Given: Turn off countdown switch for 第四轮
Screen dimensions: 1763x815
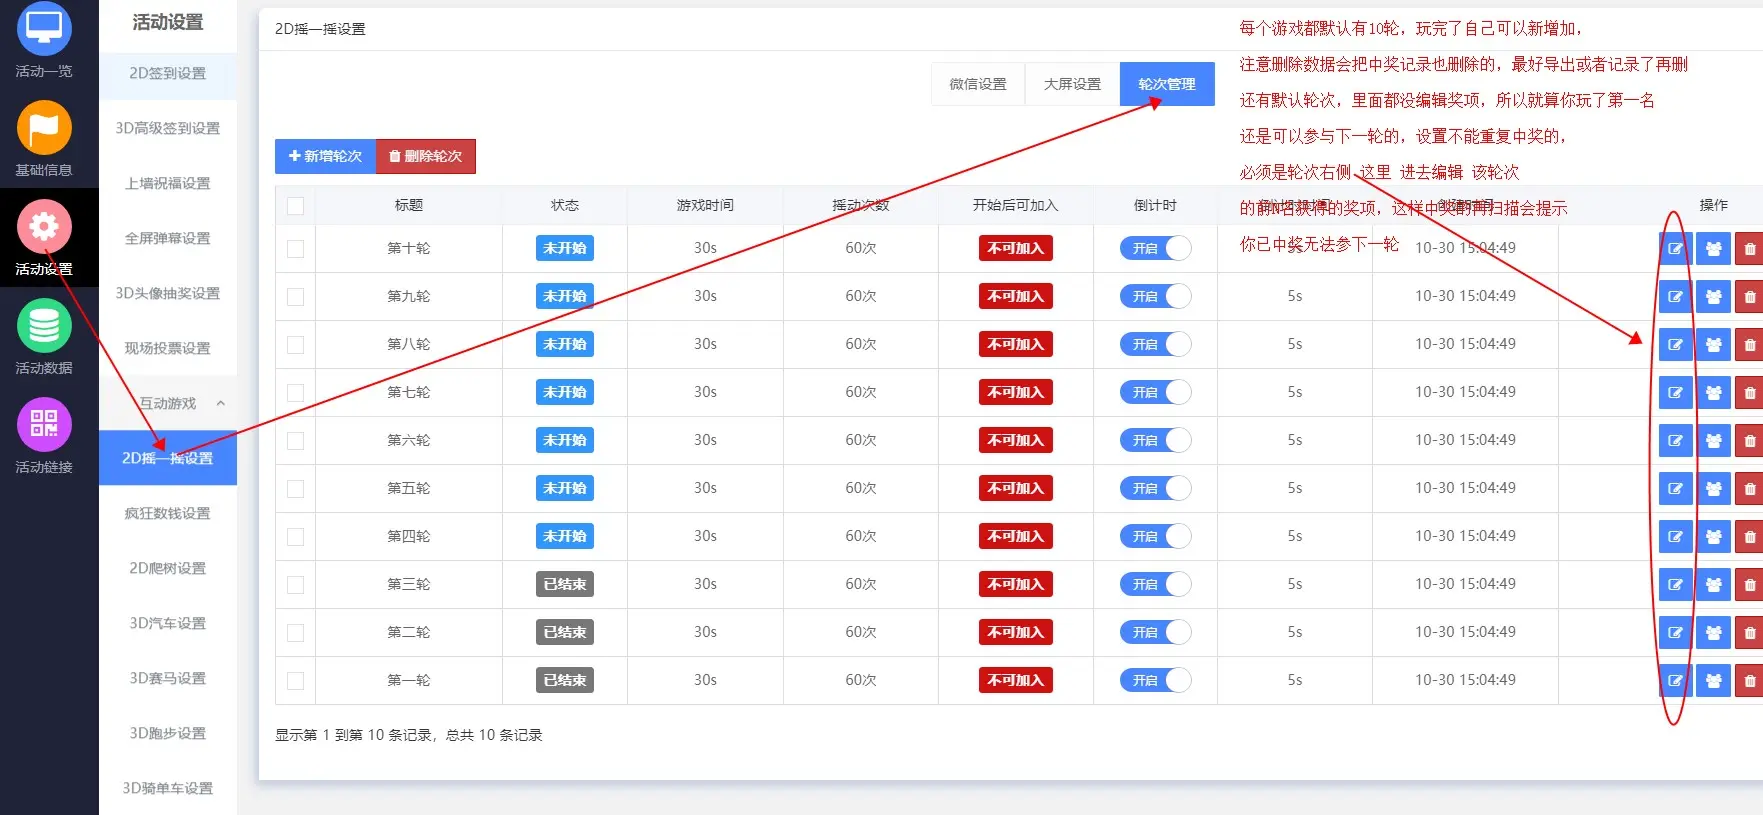Looking at the screenshot, I should [x=1155, y=537].
